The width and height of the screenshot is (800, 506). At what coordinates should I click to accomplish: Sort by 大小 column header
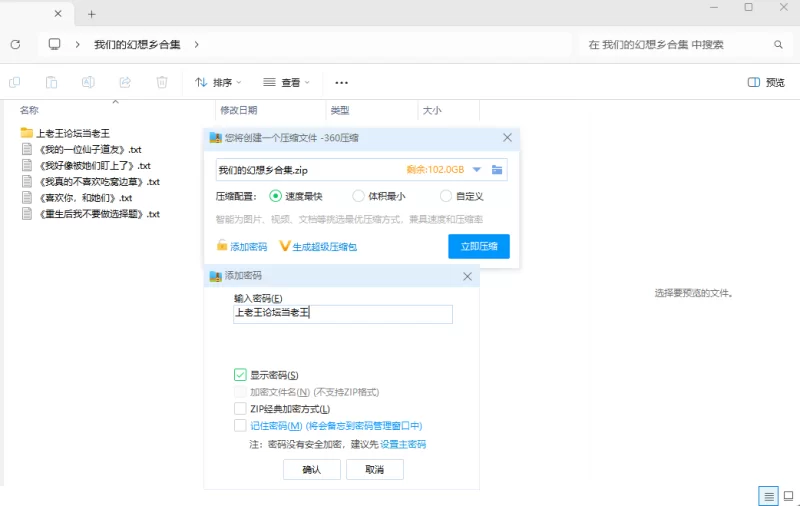[432, 110]
